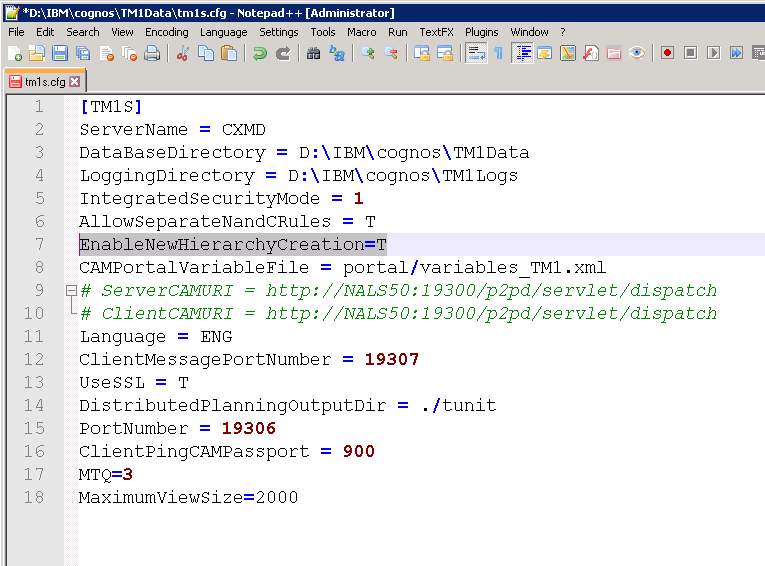Toggle Show All Characters pilcrow icon

tap(498, 53)
